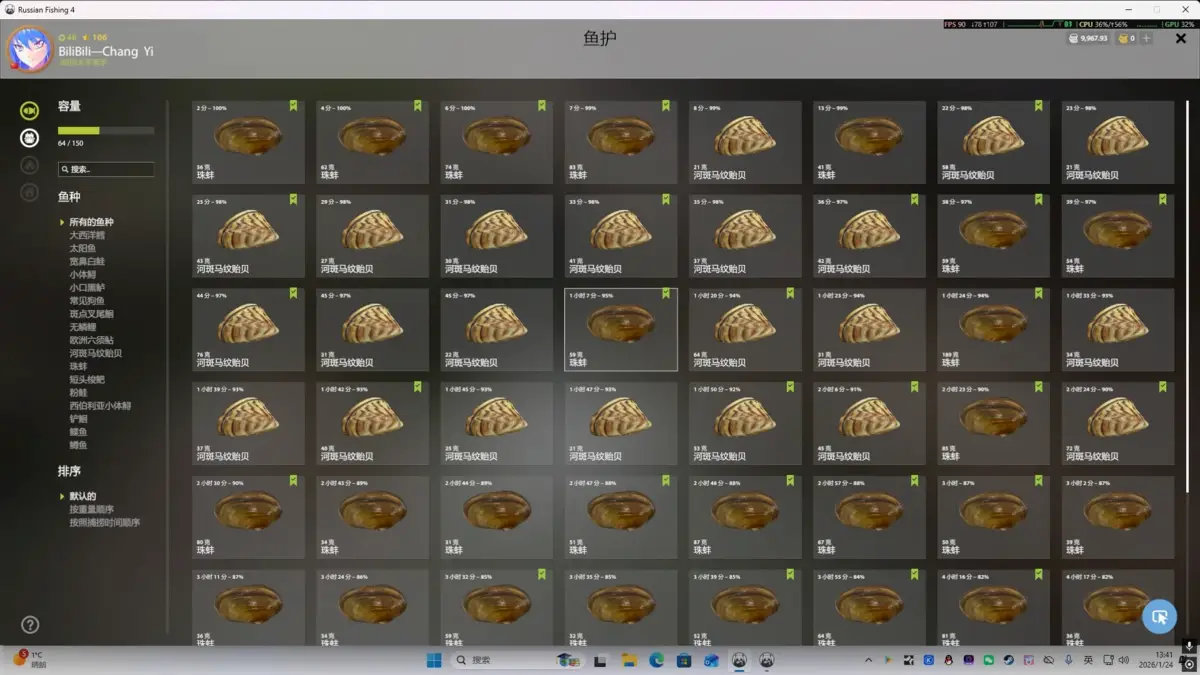Click the blue floating cursor button
1200x675 pixels.
click(1159, 616)
